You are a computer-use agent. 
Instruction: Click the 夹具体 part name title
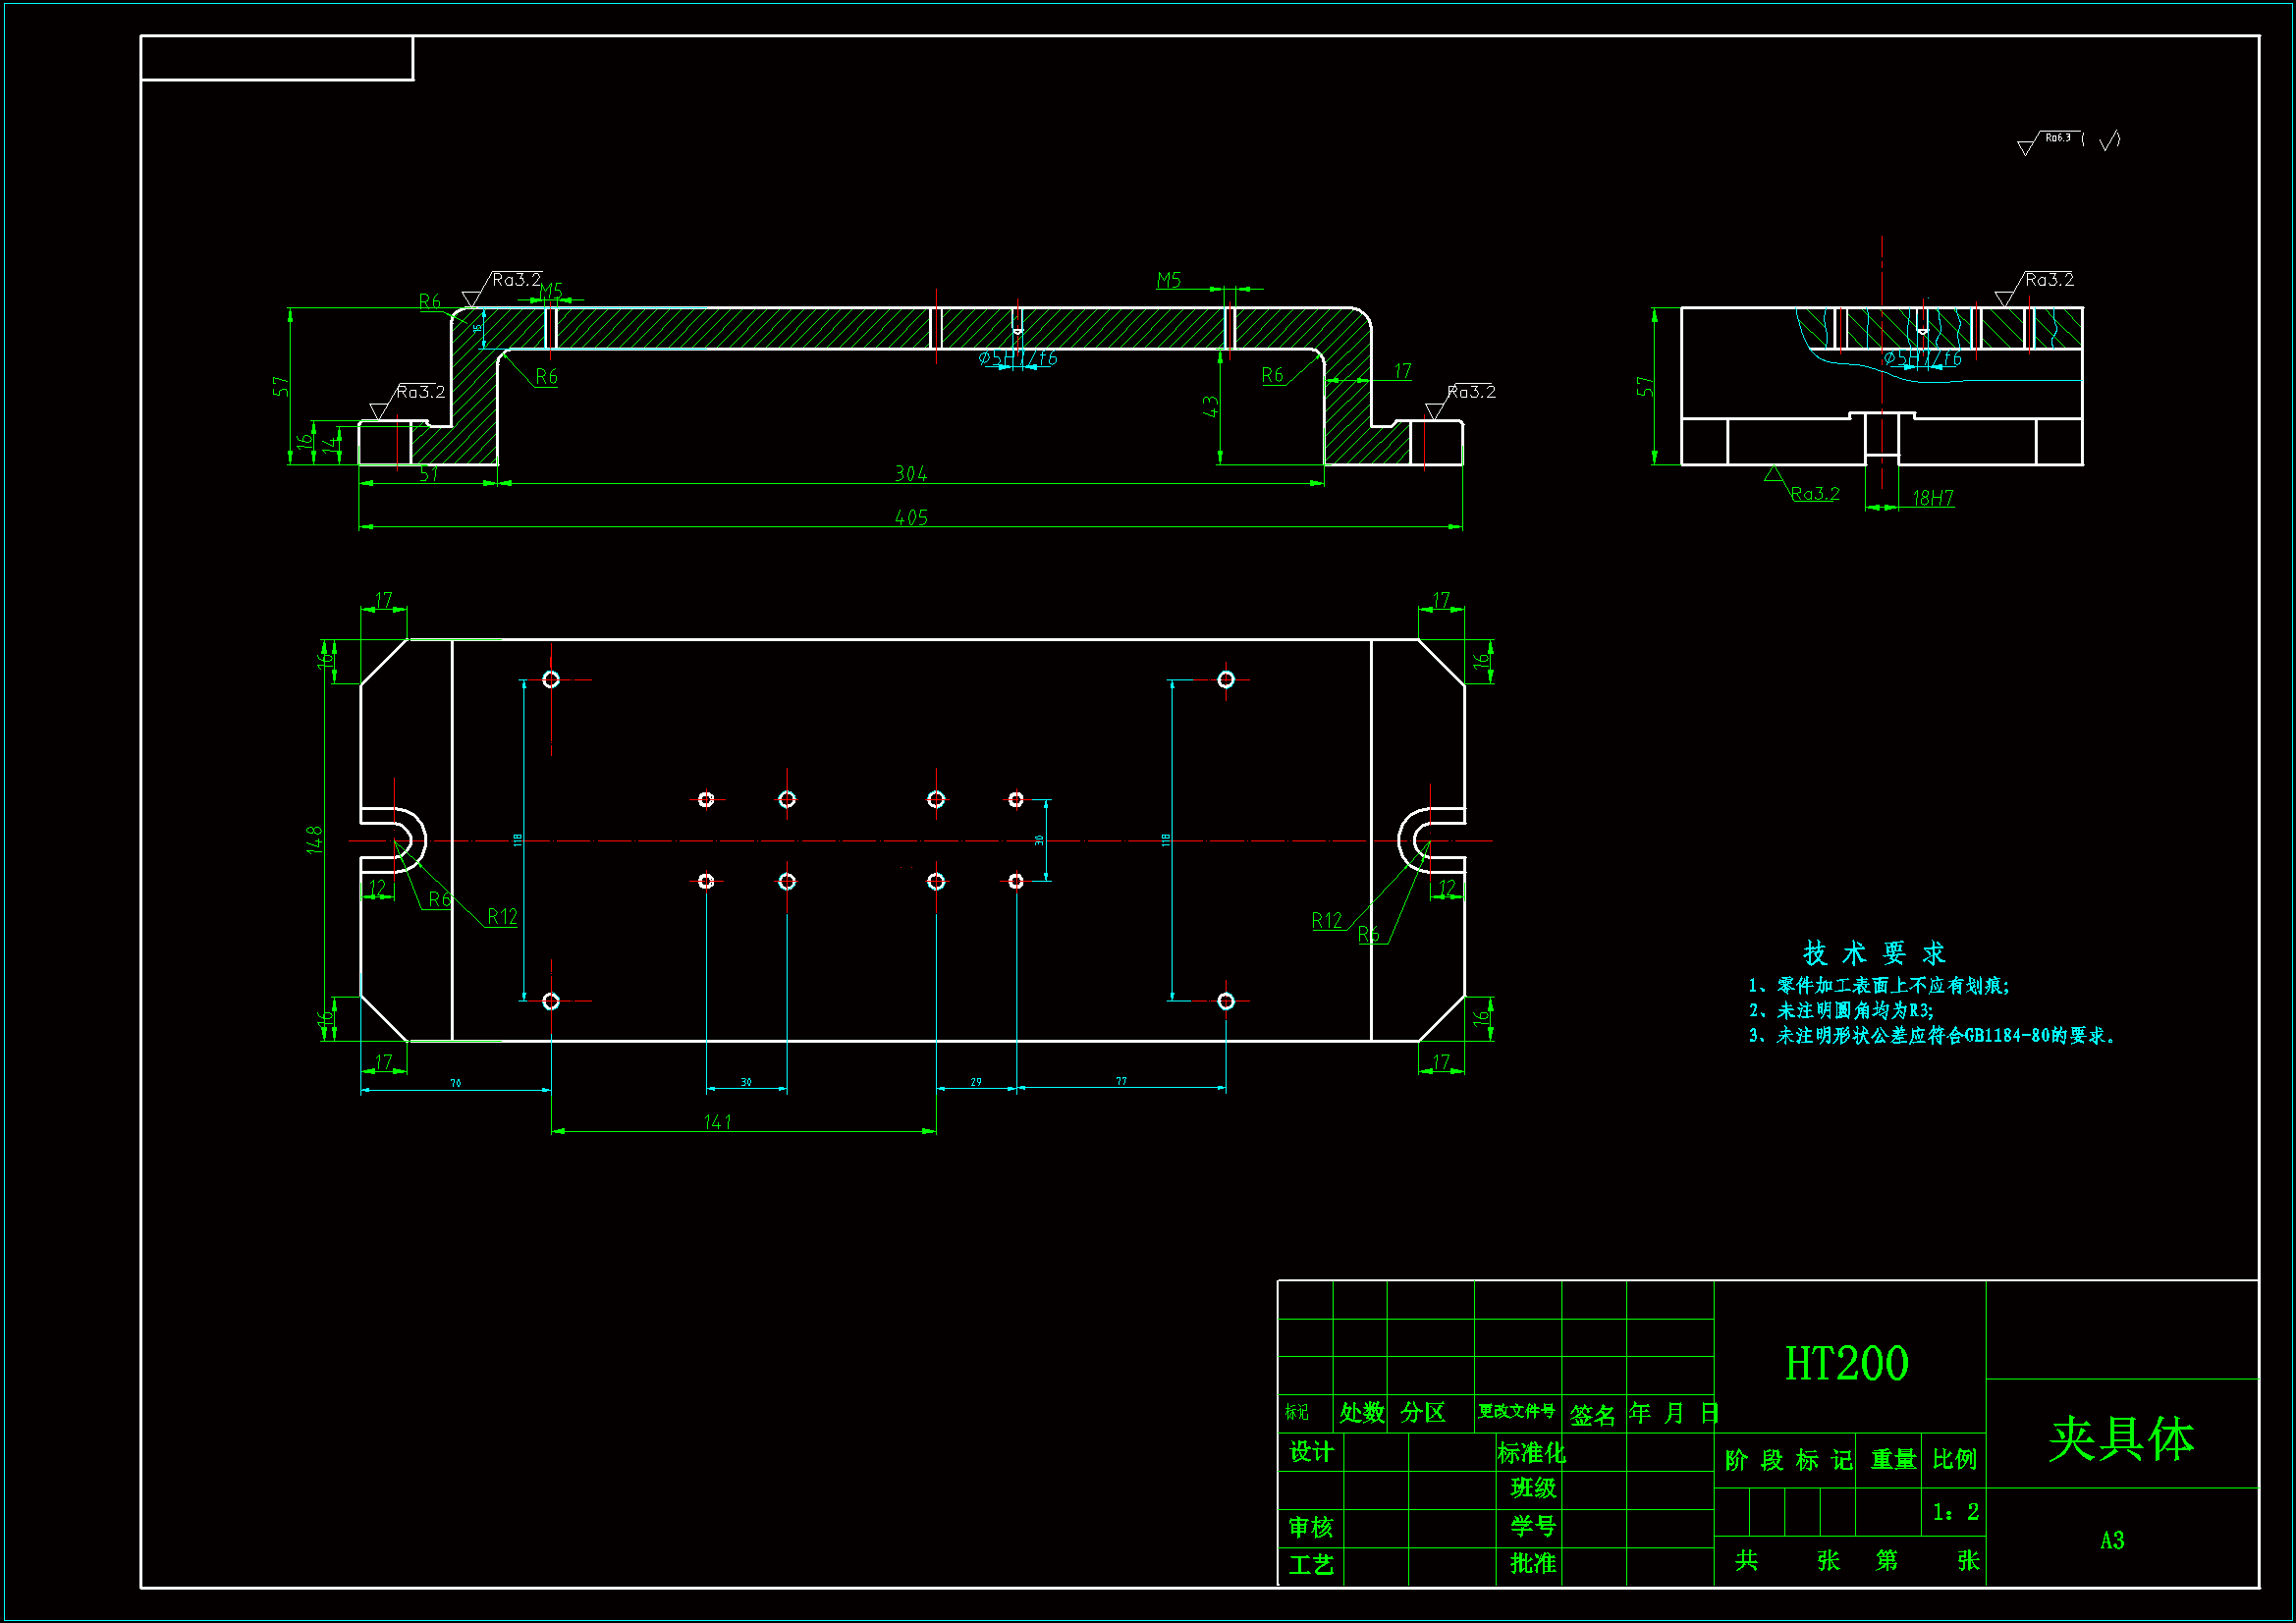click(x=2121, y=1439)
